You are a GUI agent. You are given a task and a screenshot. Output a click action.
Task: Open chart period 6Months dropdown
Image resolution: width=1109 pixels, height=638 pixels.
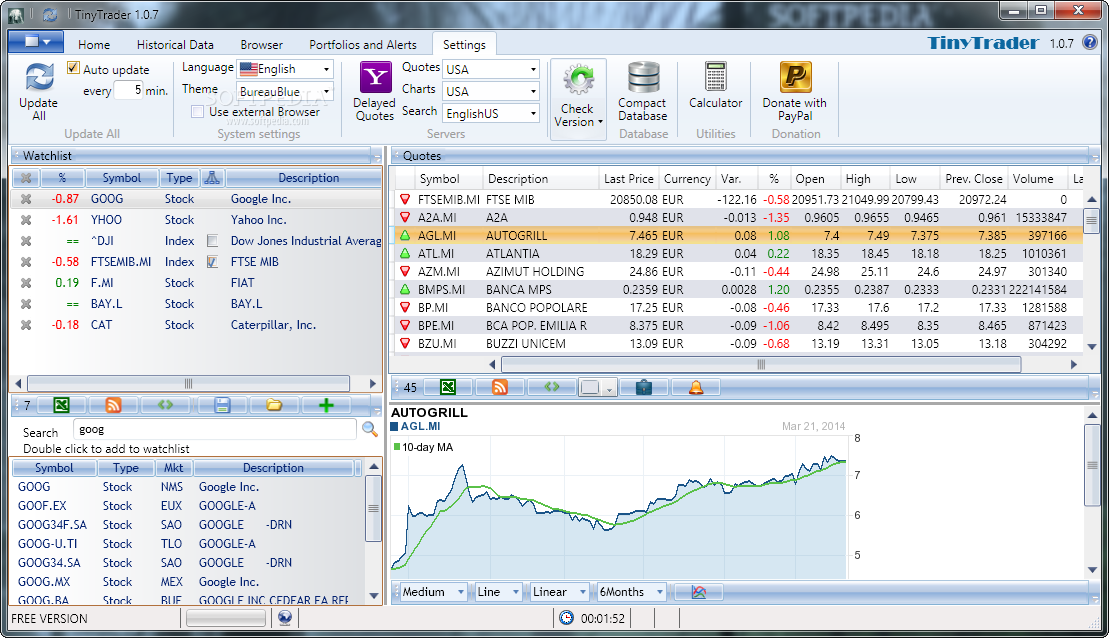631,592
